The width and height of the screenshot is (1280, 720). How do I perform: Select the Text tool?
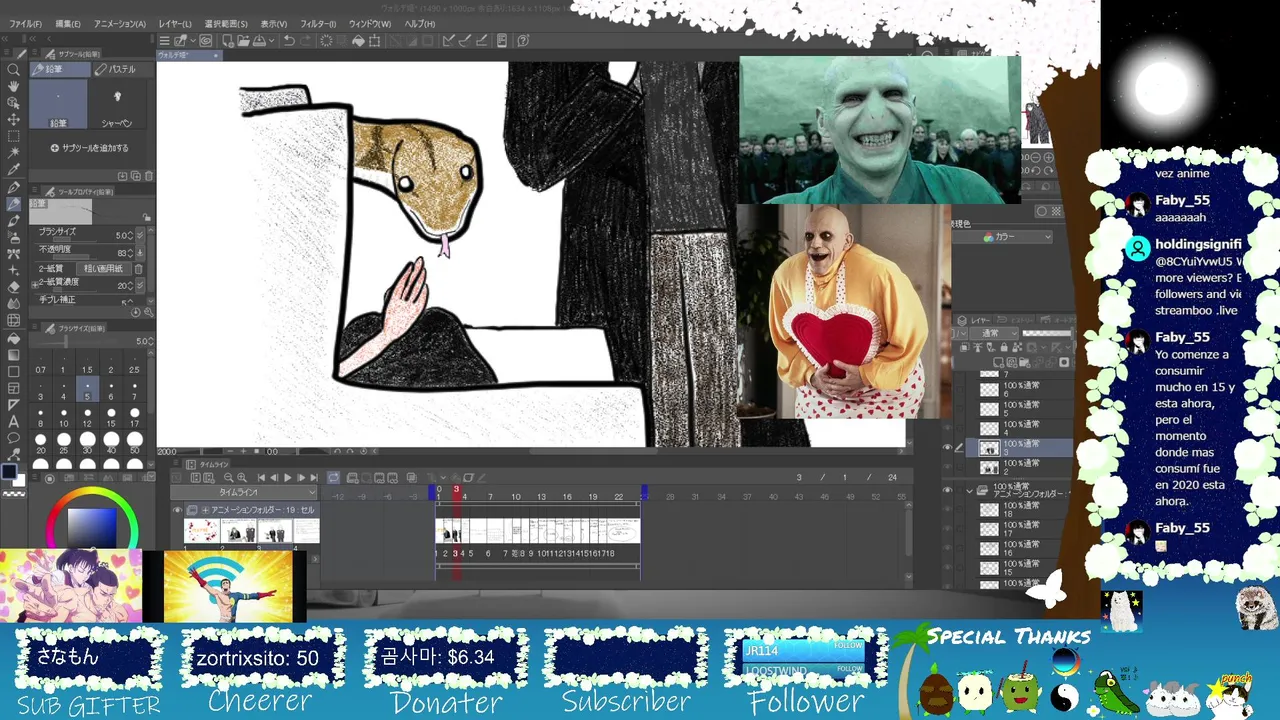click(14, 421)
